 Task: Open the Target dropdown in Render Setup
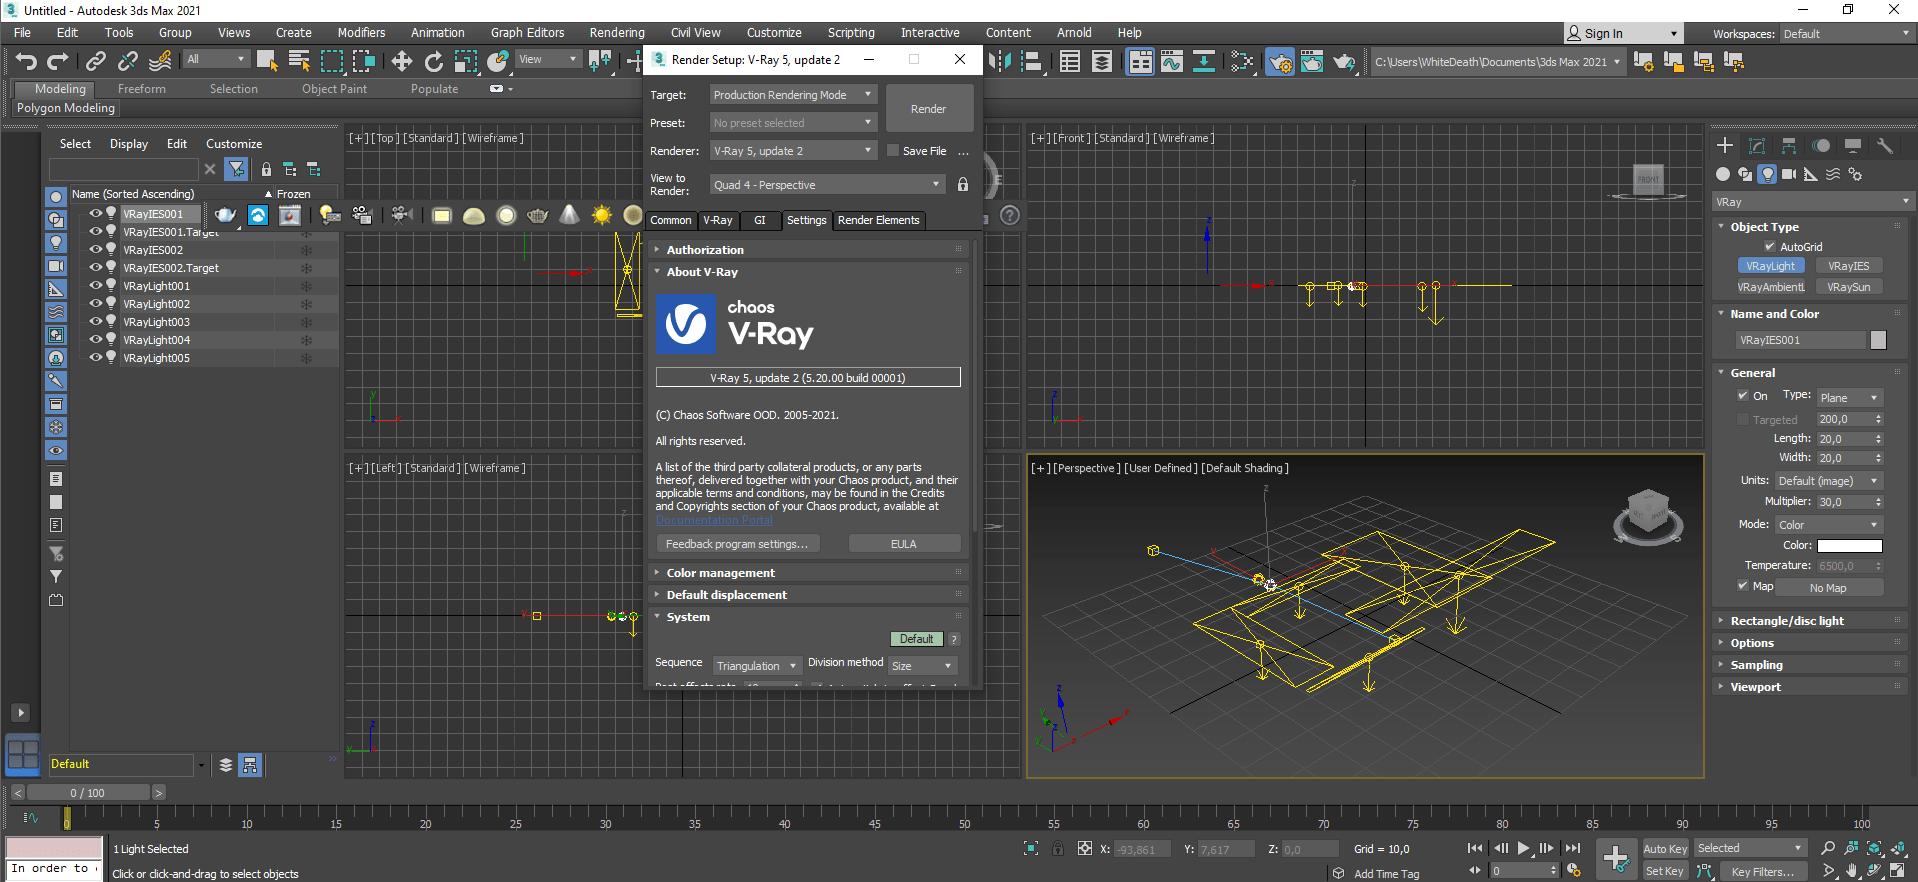coord(793,95)
